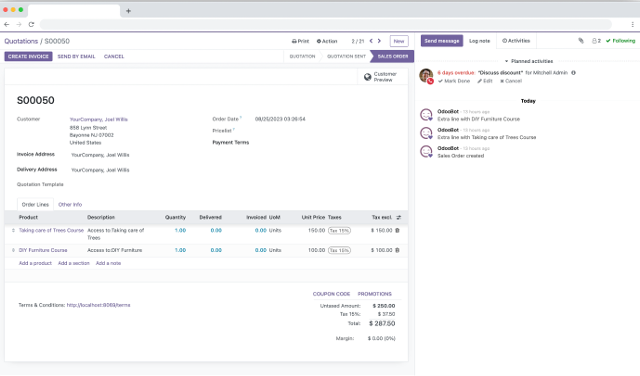
Task: Click the Add a product link
Action: [35, 263]
